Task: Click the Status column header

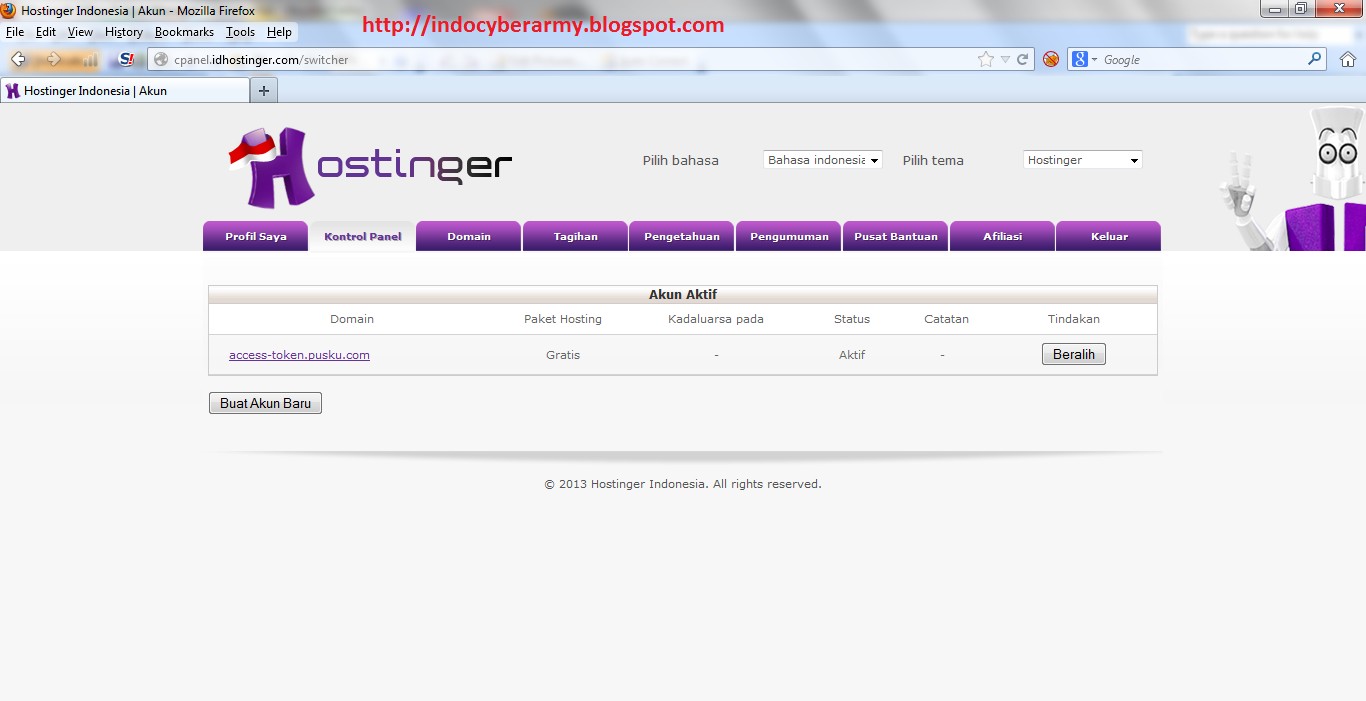Action: click(x=852, y=319)
